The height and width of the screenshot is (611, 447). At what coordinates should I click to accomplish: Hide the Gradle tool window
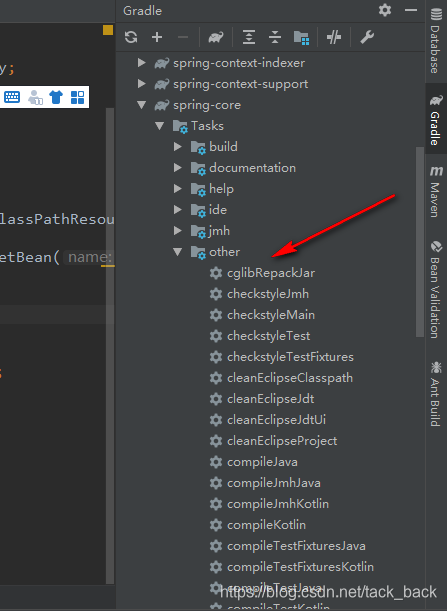point(411,10)
